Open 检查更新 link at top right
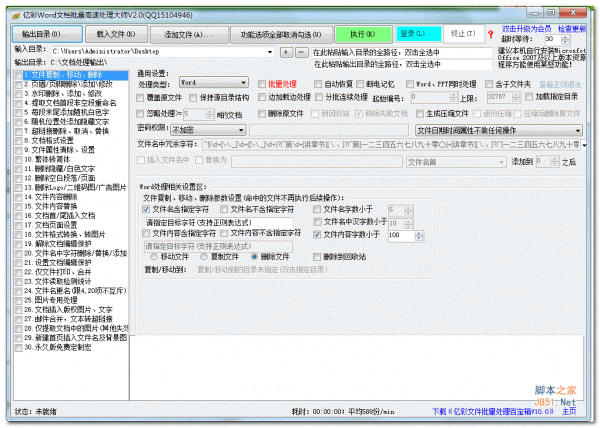The image size is (600, 428). (x=572, y=29)
